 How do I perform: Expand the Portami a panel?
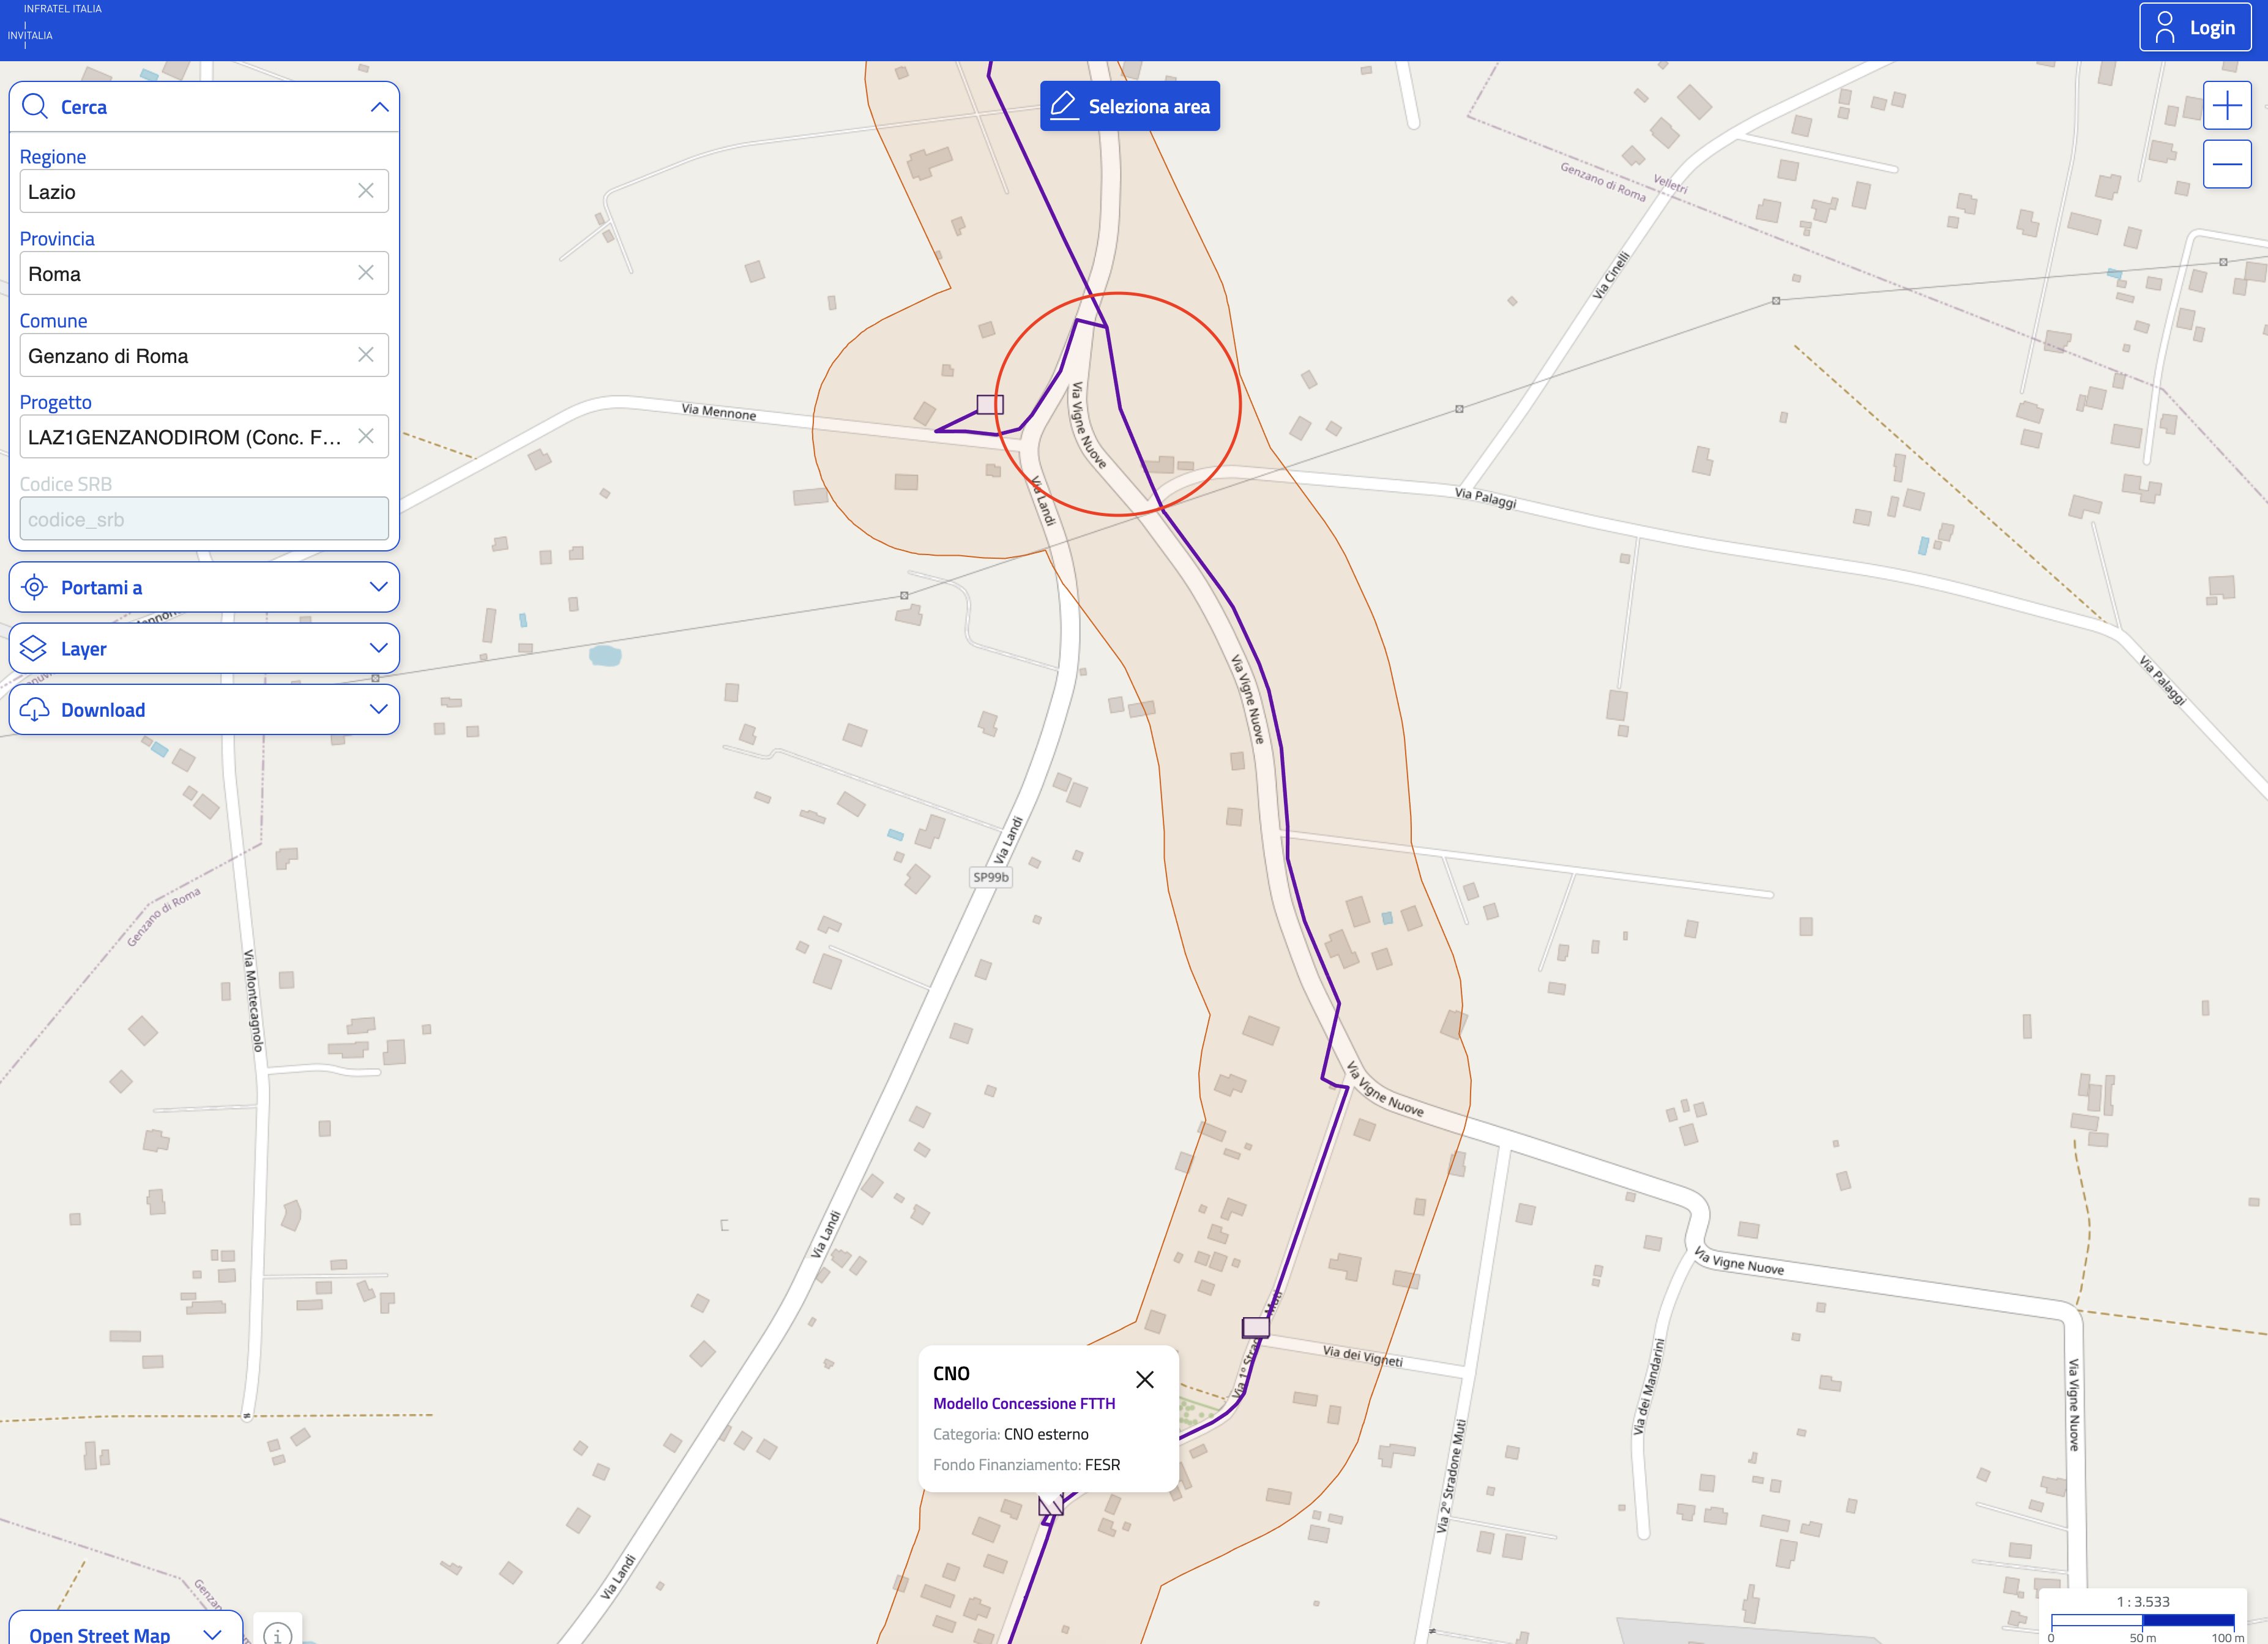point(204,587)
